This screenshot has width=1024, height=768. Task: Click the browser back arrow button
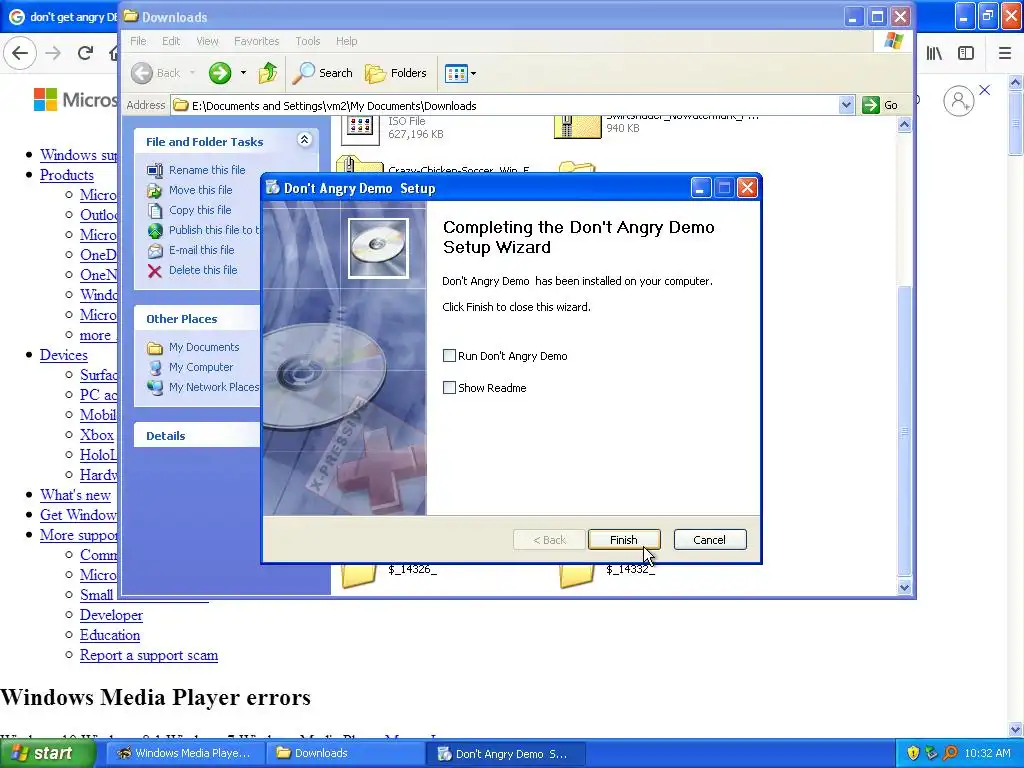pyautogui.click(x=20, y=53)
